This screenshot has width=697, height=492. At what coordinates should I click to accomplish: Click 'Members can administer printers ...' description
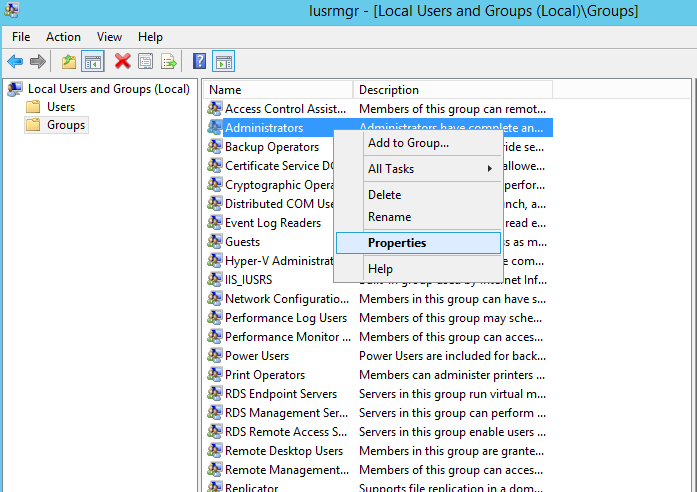452,375
